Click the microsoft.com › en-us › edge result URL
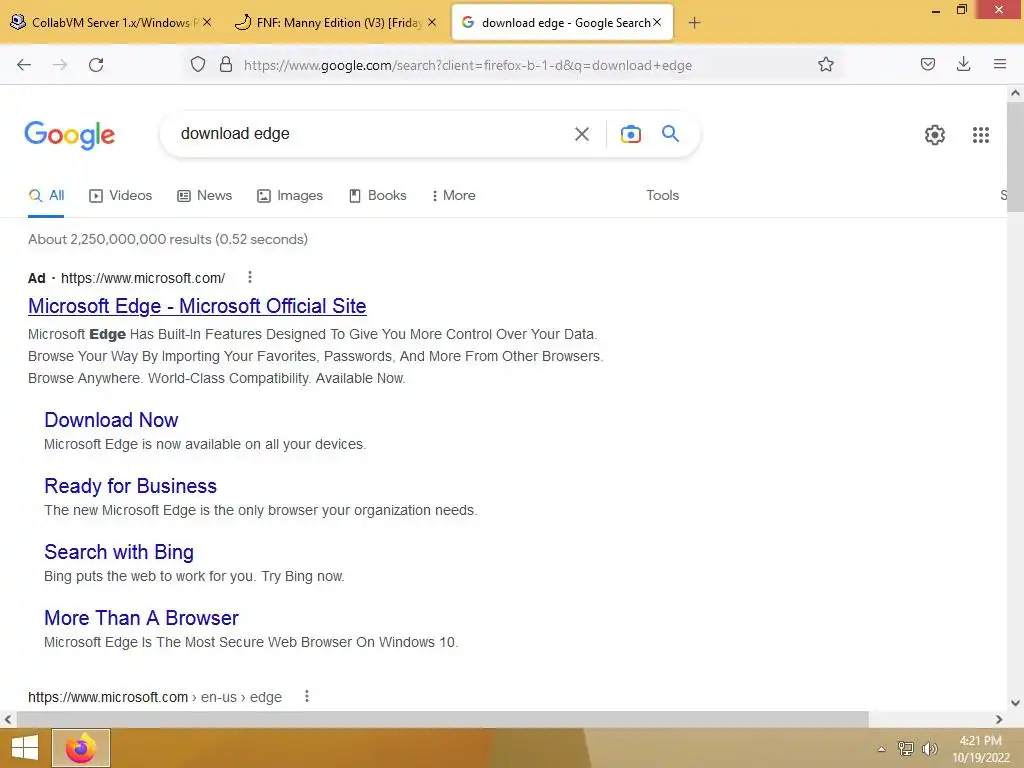Screen dimensions: 1024x768 [155, 697]
